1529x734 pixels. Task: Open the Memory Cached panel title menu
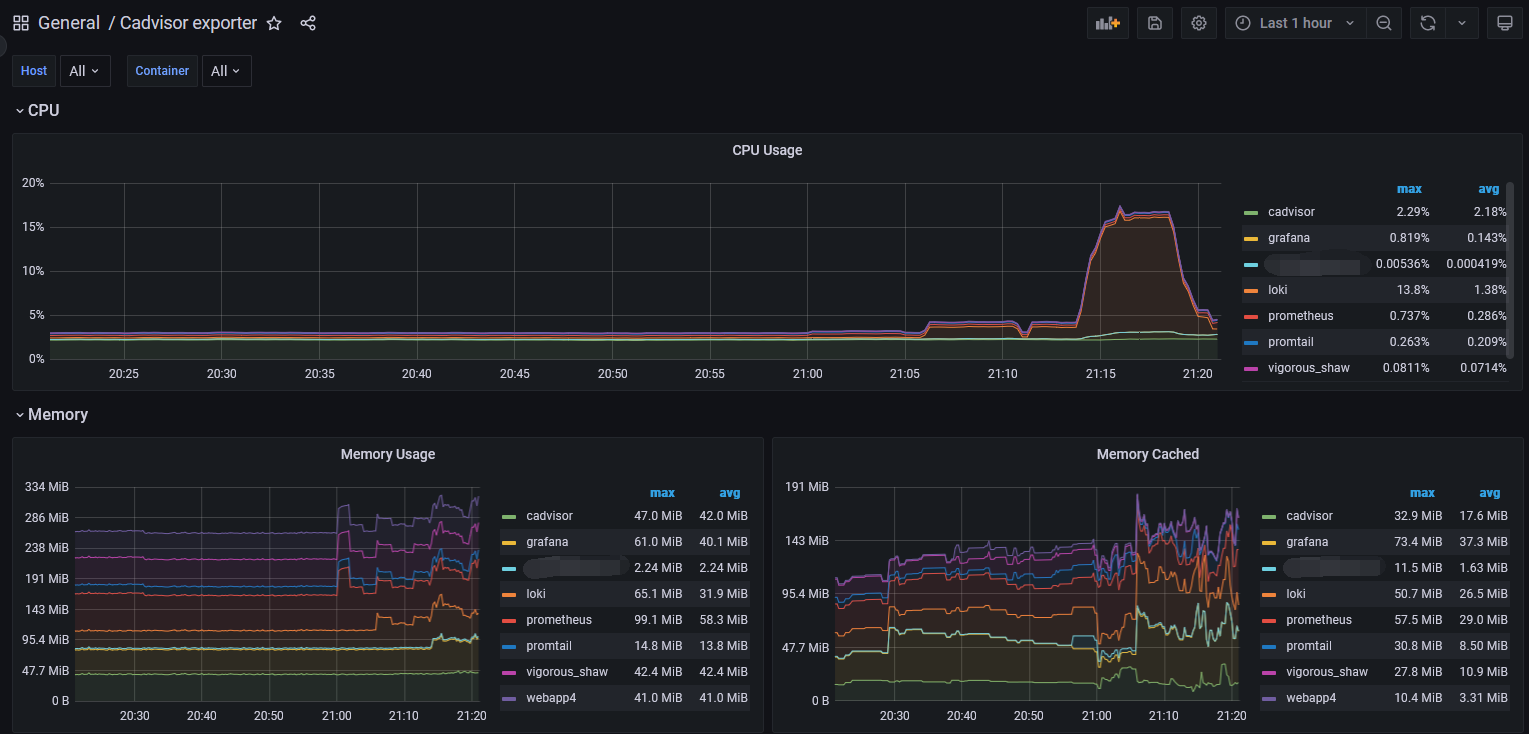coord(1147,454)
